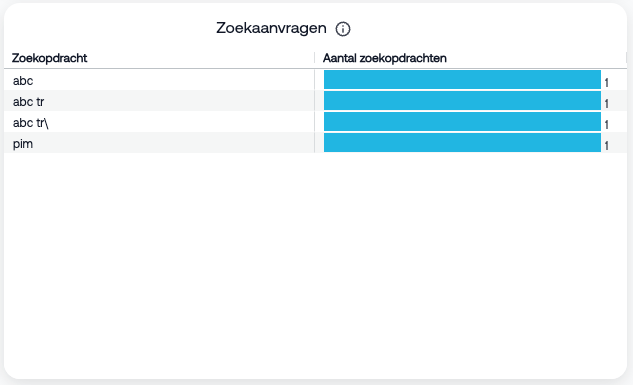Image resolution: width=633 pixels, height=385 pixels.
Task: Click the blue bar for 'abc'
Action: 462,80
